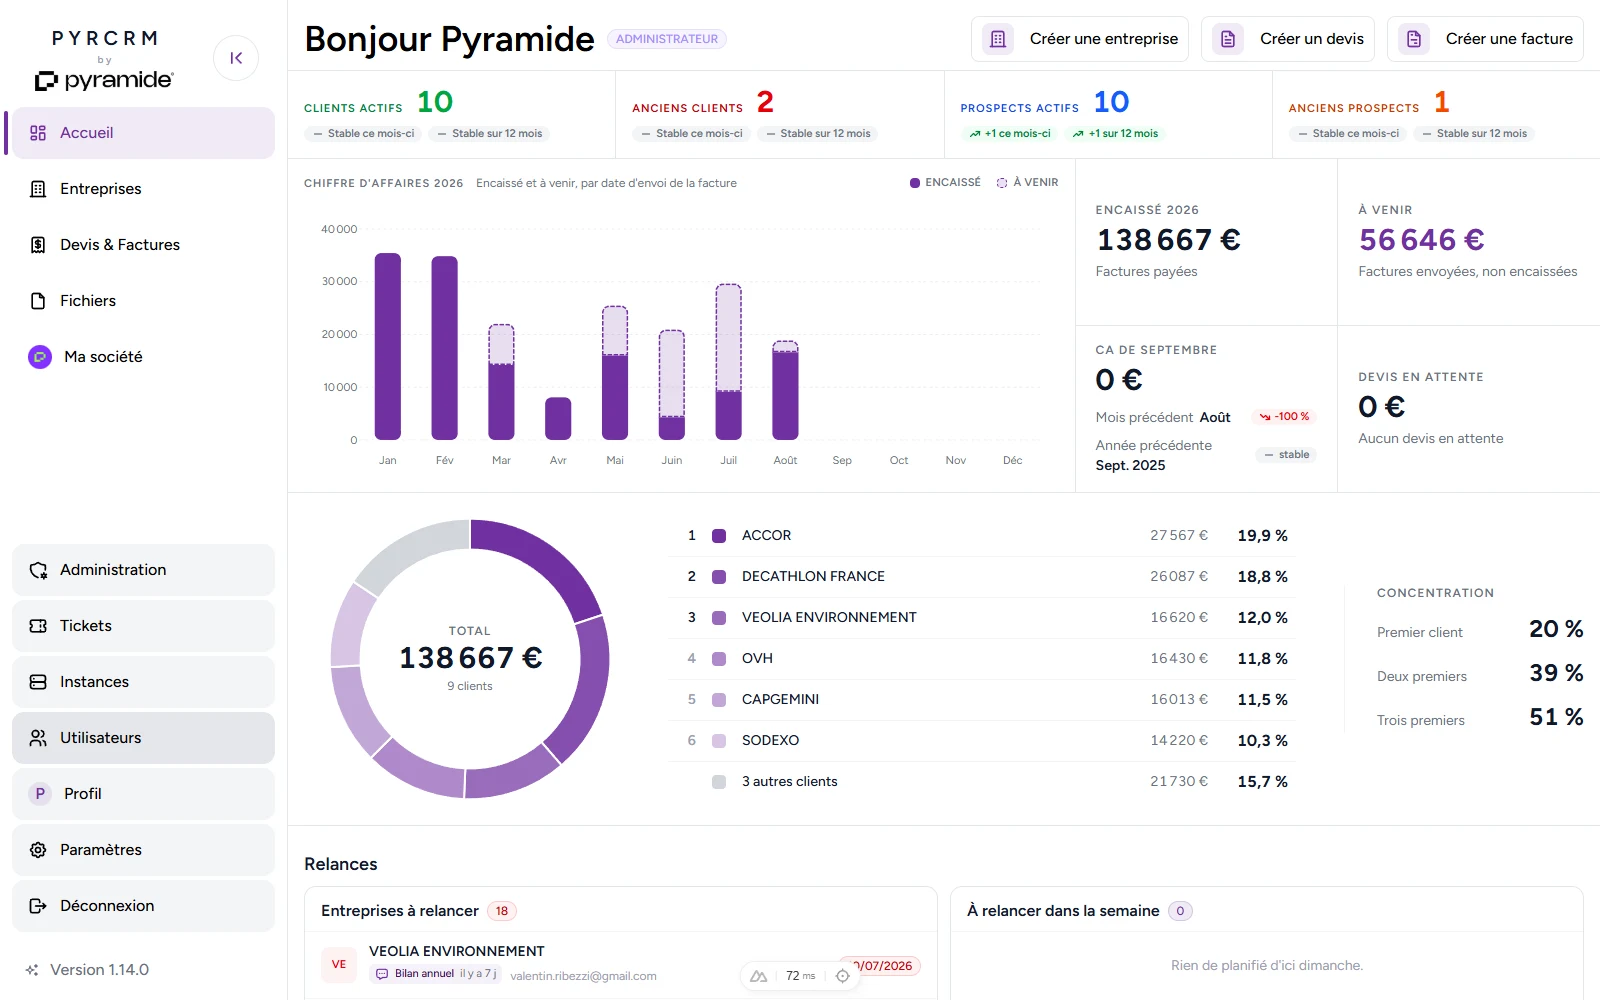Screen dimensions: 1600x1000
Task: Click the Créer une entreprise label
Action: [1104, 39]
